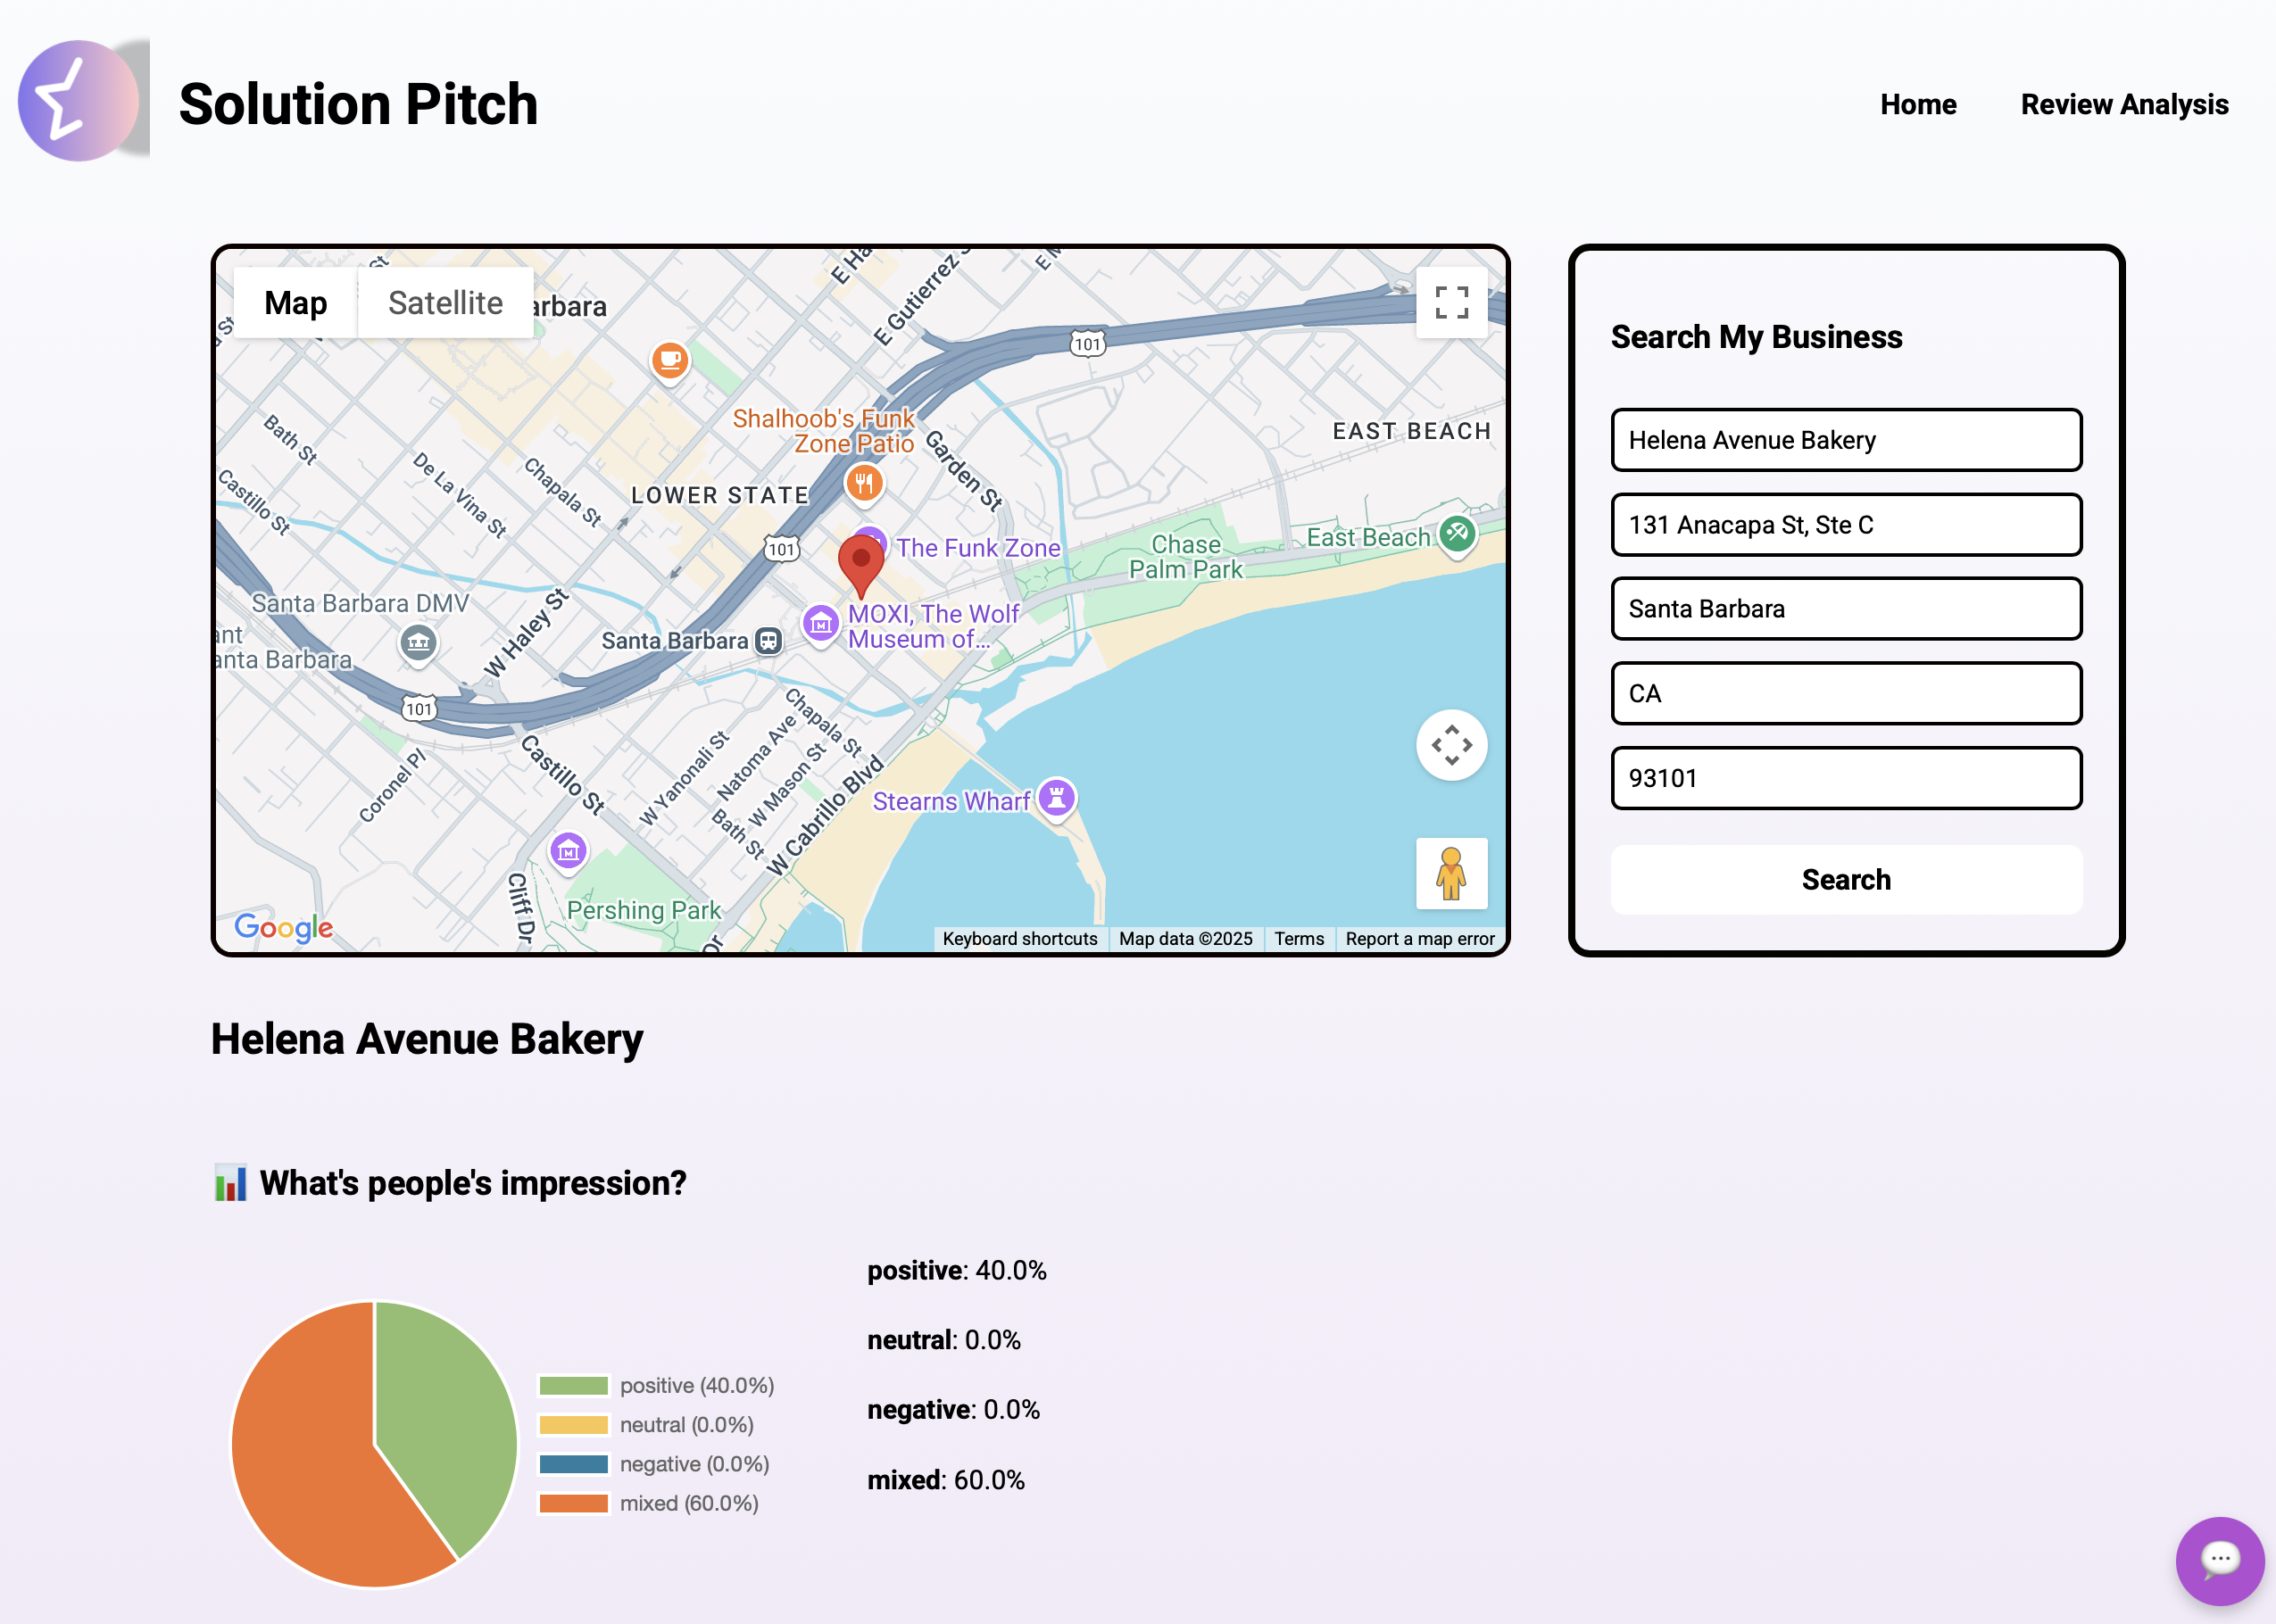Open the Home nav link
This screenshot has width=2276, height=1624.
tap(1917, 104)
